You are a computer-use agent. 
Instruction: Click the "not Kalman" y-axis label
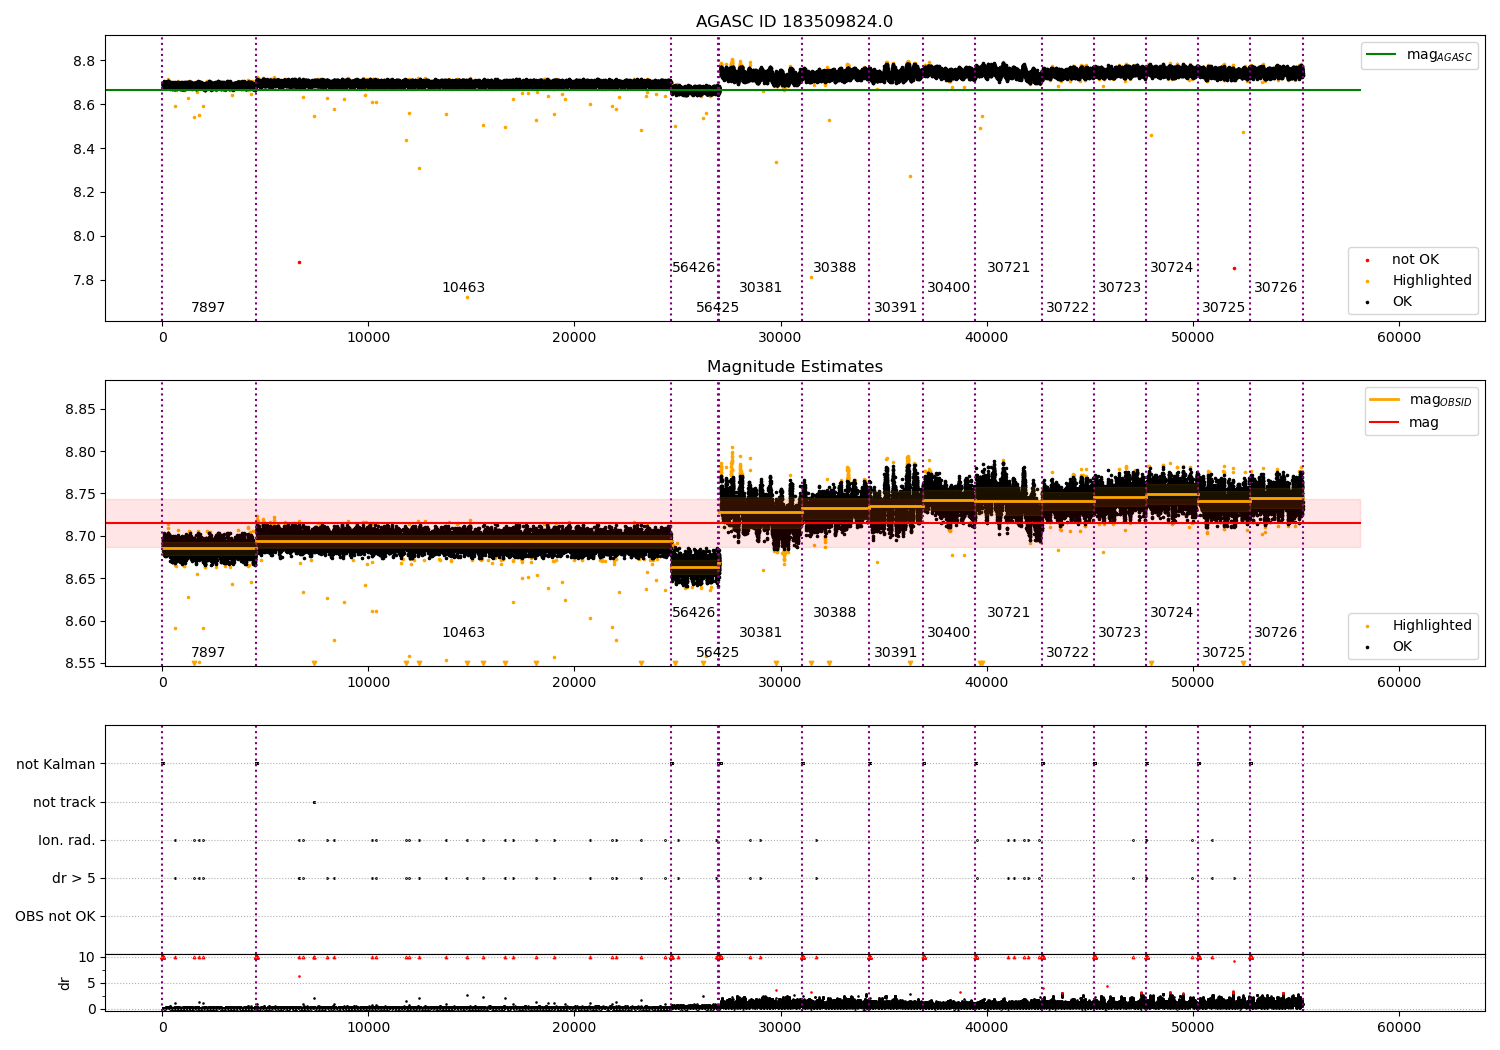56,764
